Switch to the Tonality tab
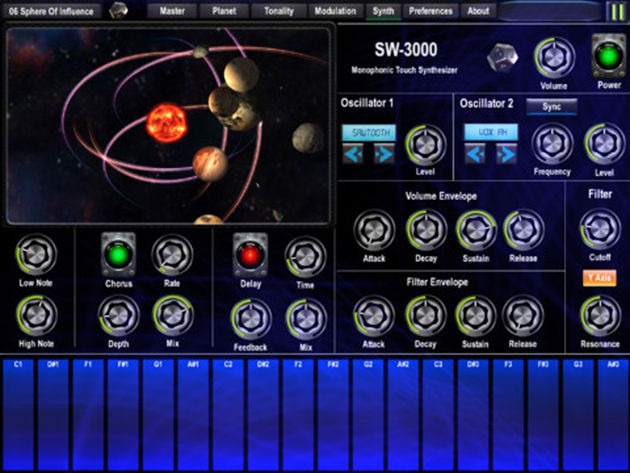 coord(279,11)
